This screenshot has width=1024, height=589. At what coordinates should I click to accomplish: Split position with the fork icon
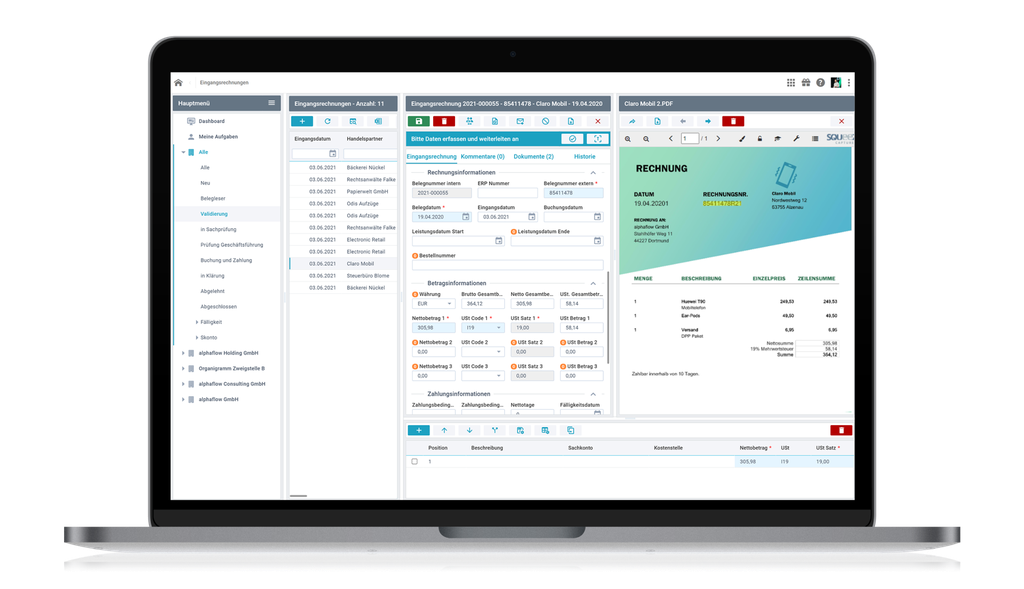click(x=495, y=430)
